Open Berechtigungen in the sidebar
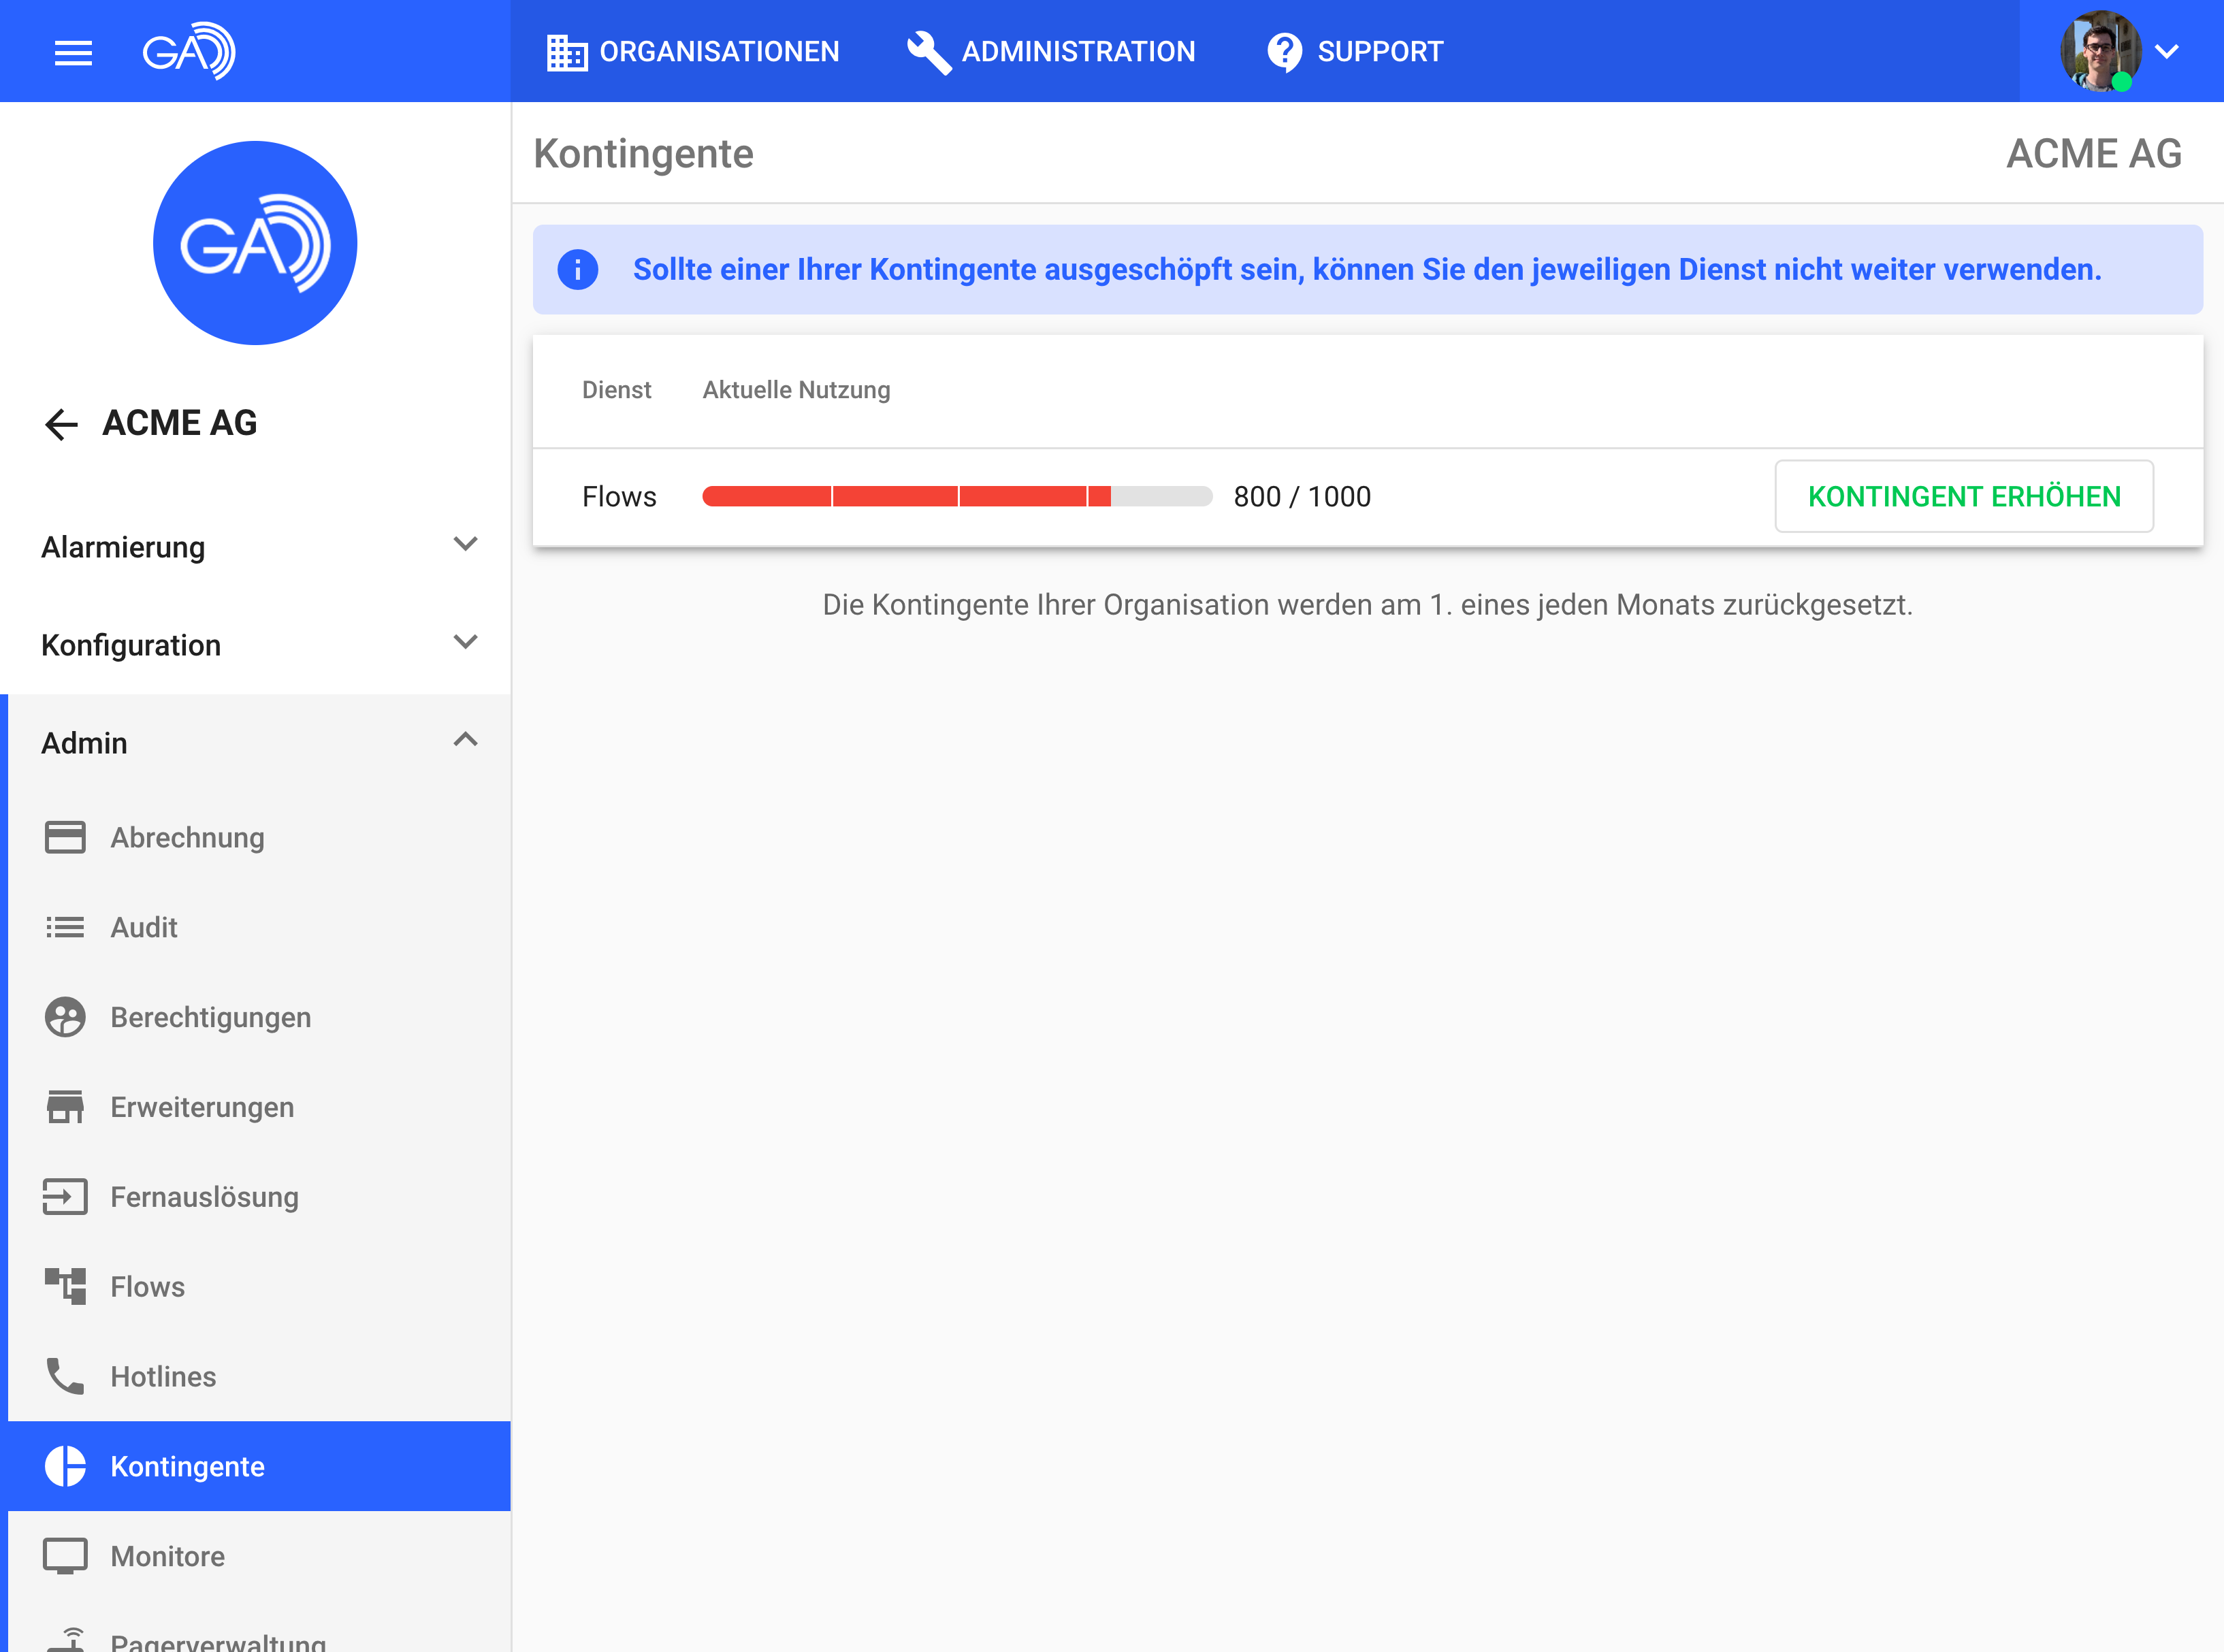Image resolution: width=2224 pixels, height=1652 pixels. [x=259, y=1018]
